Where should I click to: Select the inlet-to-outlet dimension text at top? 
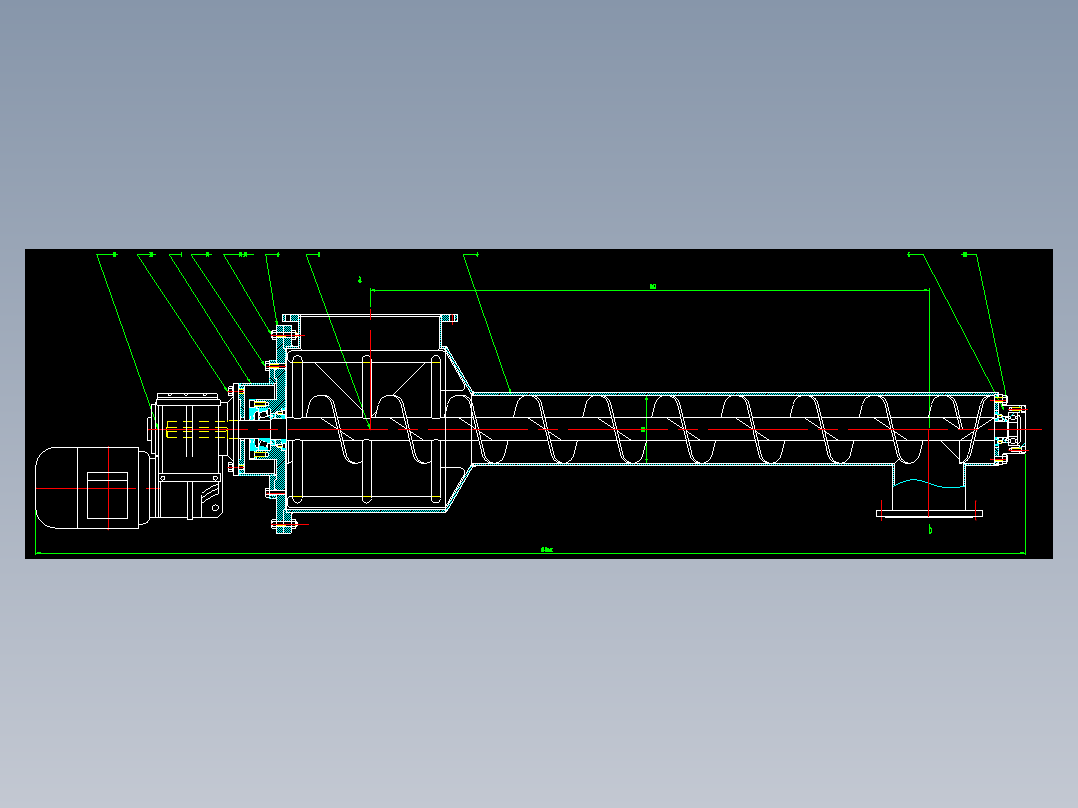click(x=652, y=286)
